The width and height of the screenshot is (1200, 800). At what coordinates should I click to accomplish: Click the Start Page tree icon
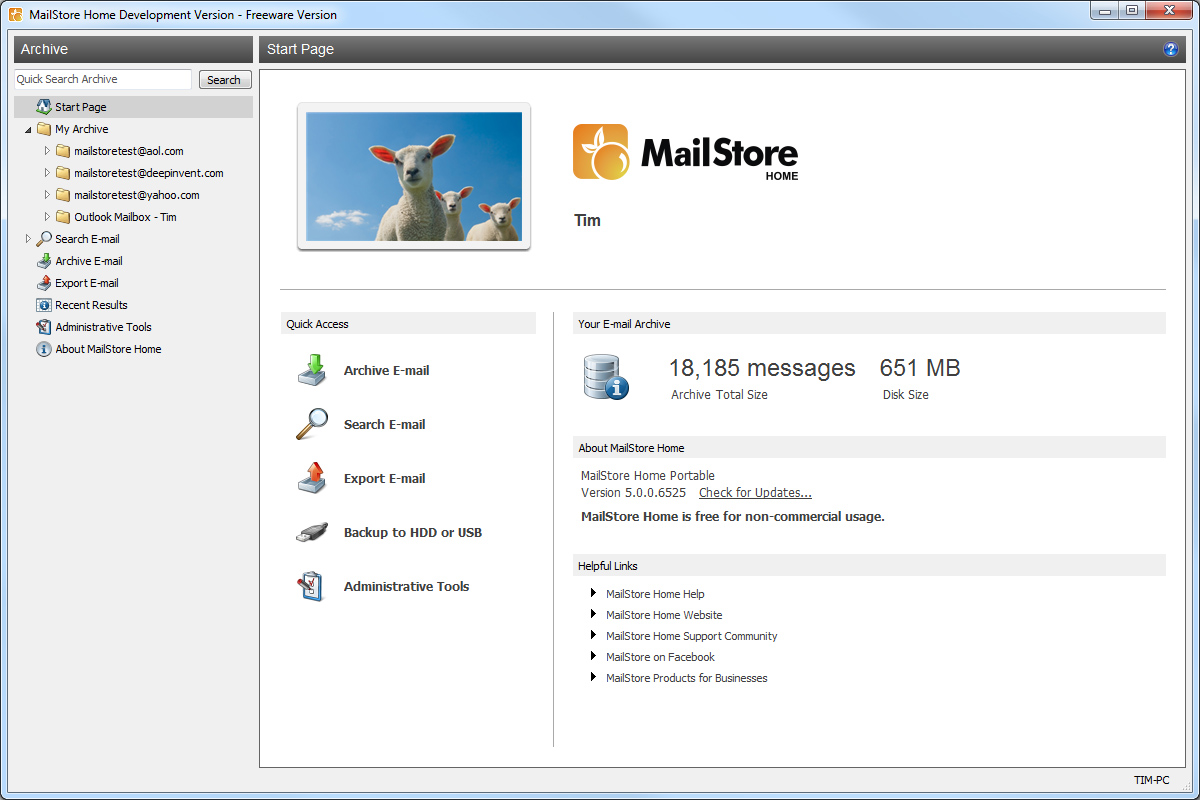[44, 107]
